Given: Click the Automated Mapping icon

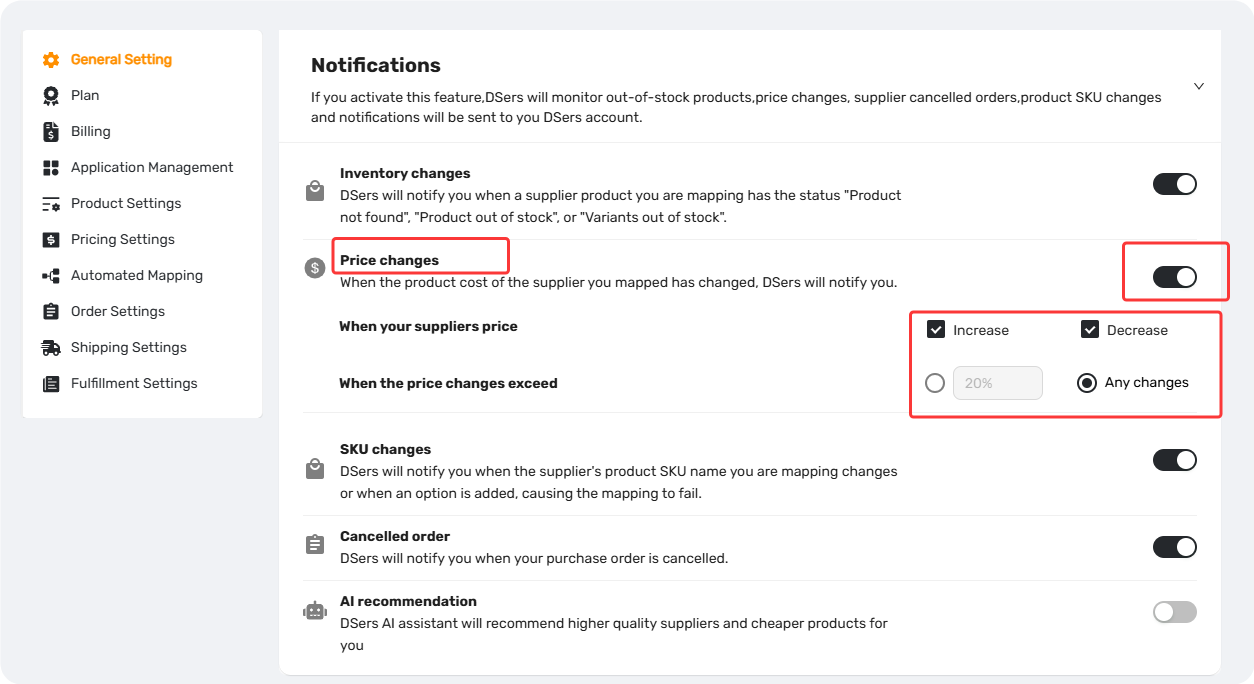Looking at the screenshot, I should 51,276.
